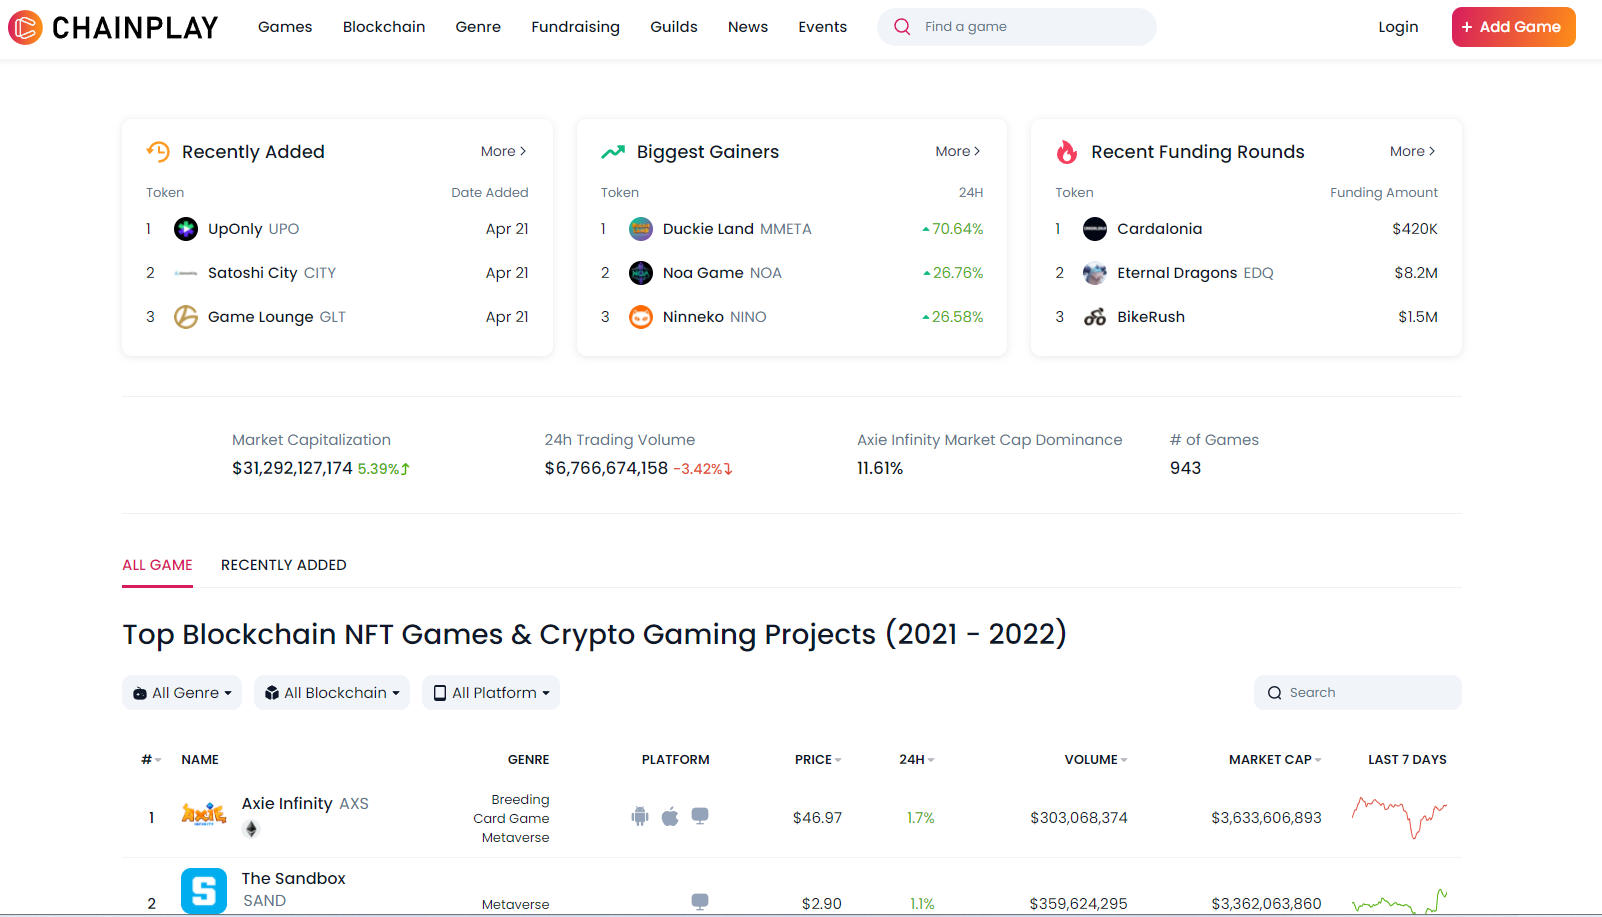Open the Guilds page
Viewport: 1602px width, 917px height.
click(674, 27)
